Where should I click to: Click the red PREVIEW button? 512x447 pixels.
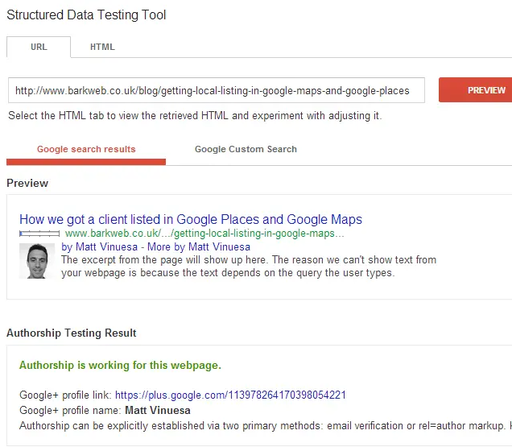pos(476,90)
